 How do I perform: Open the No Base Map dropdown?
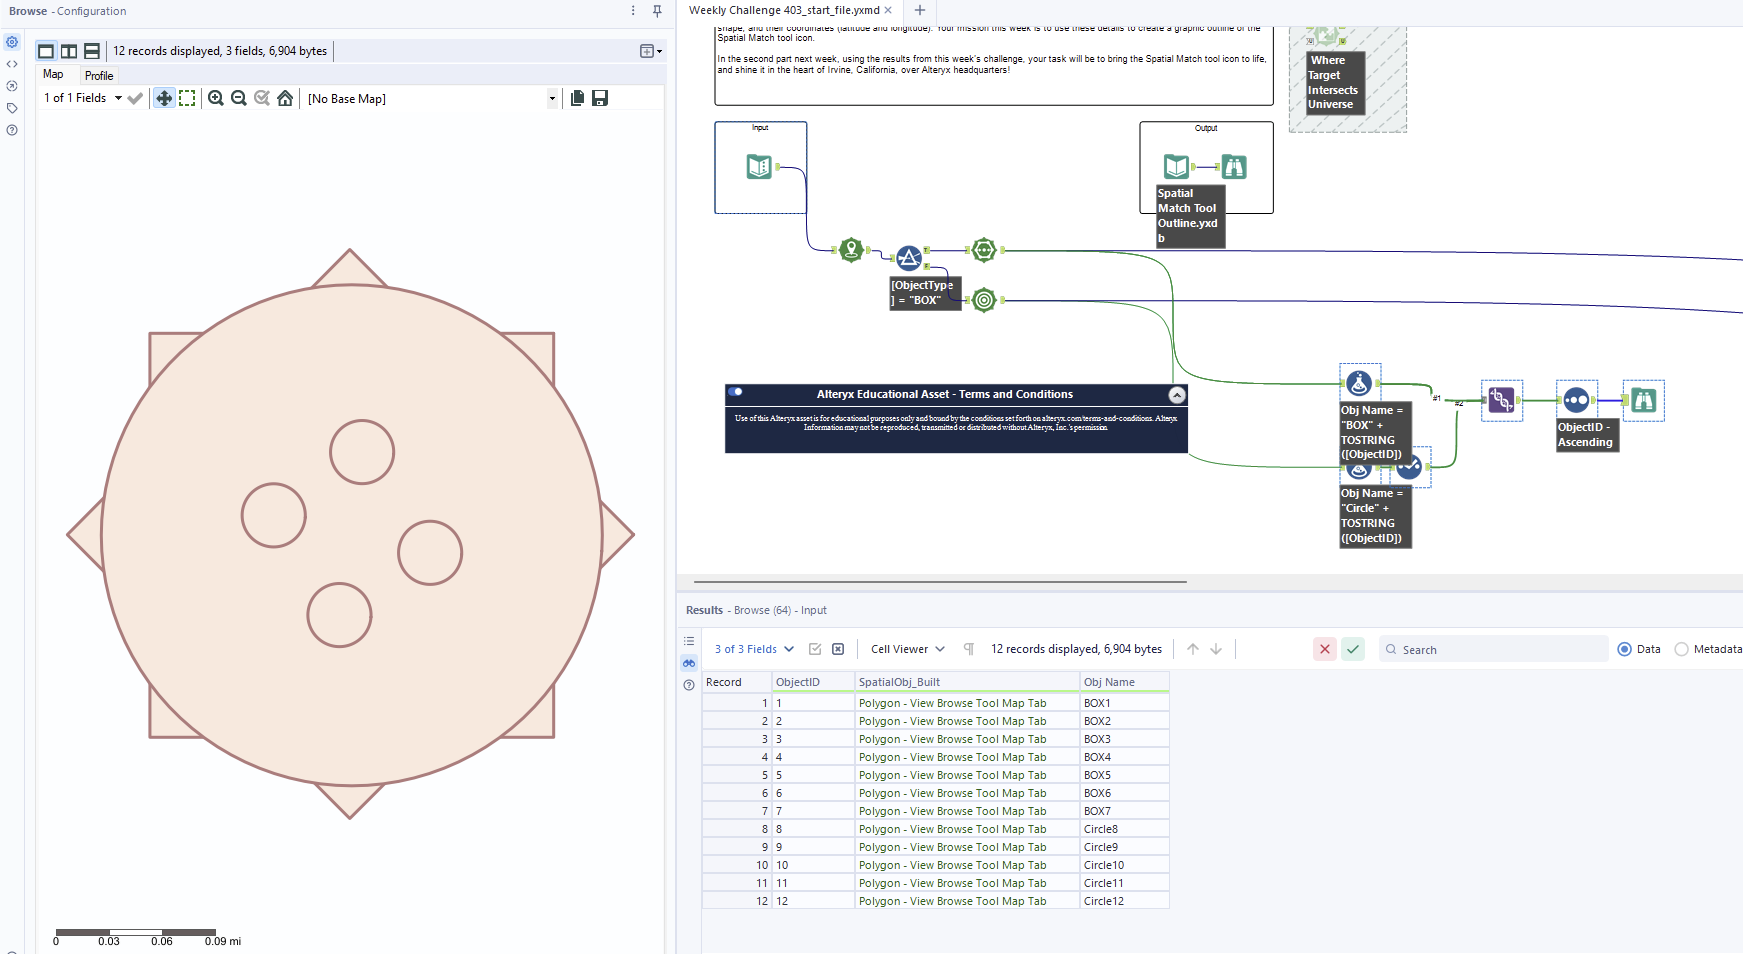(x=552, y=98)
